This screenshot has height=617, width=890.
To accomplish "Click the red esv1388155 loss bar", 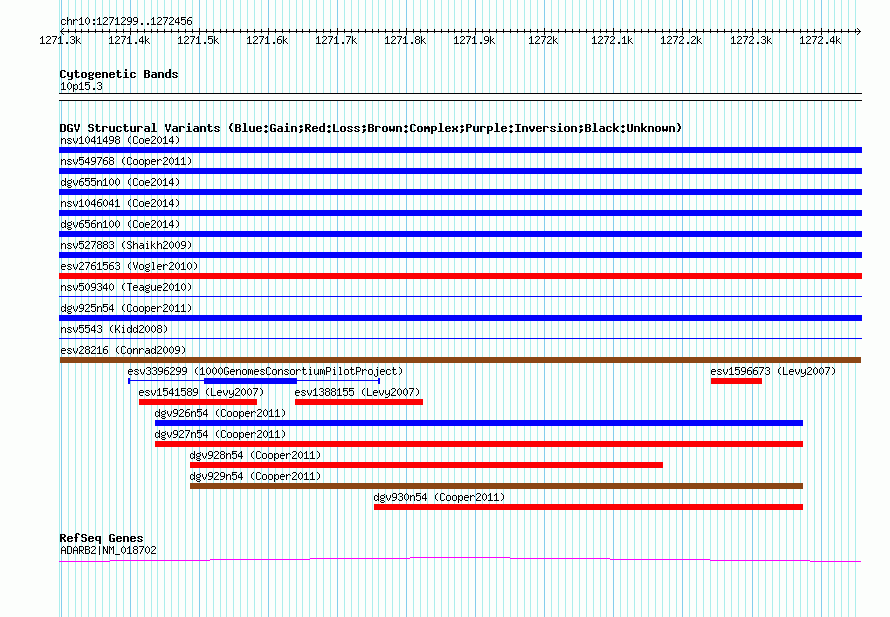I will point(359,402).
